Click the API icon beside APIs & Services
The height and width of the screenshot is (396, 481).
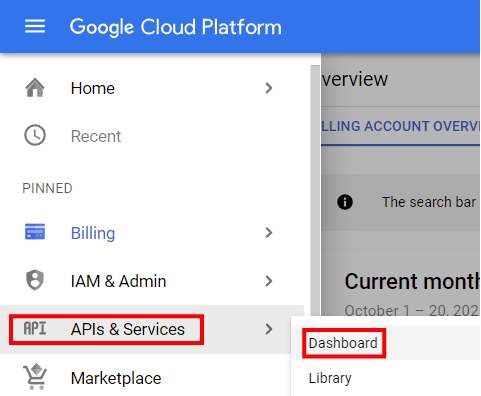point(35,329)
